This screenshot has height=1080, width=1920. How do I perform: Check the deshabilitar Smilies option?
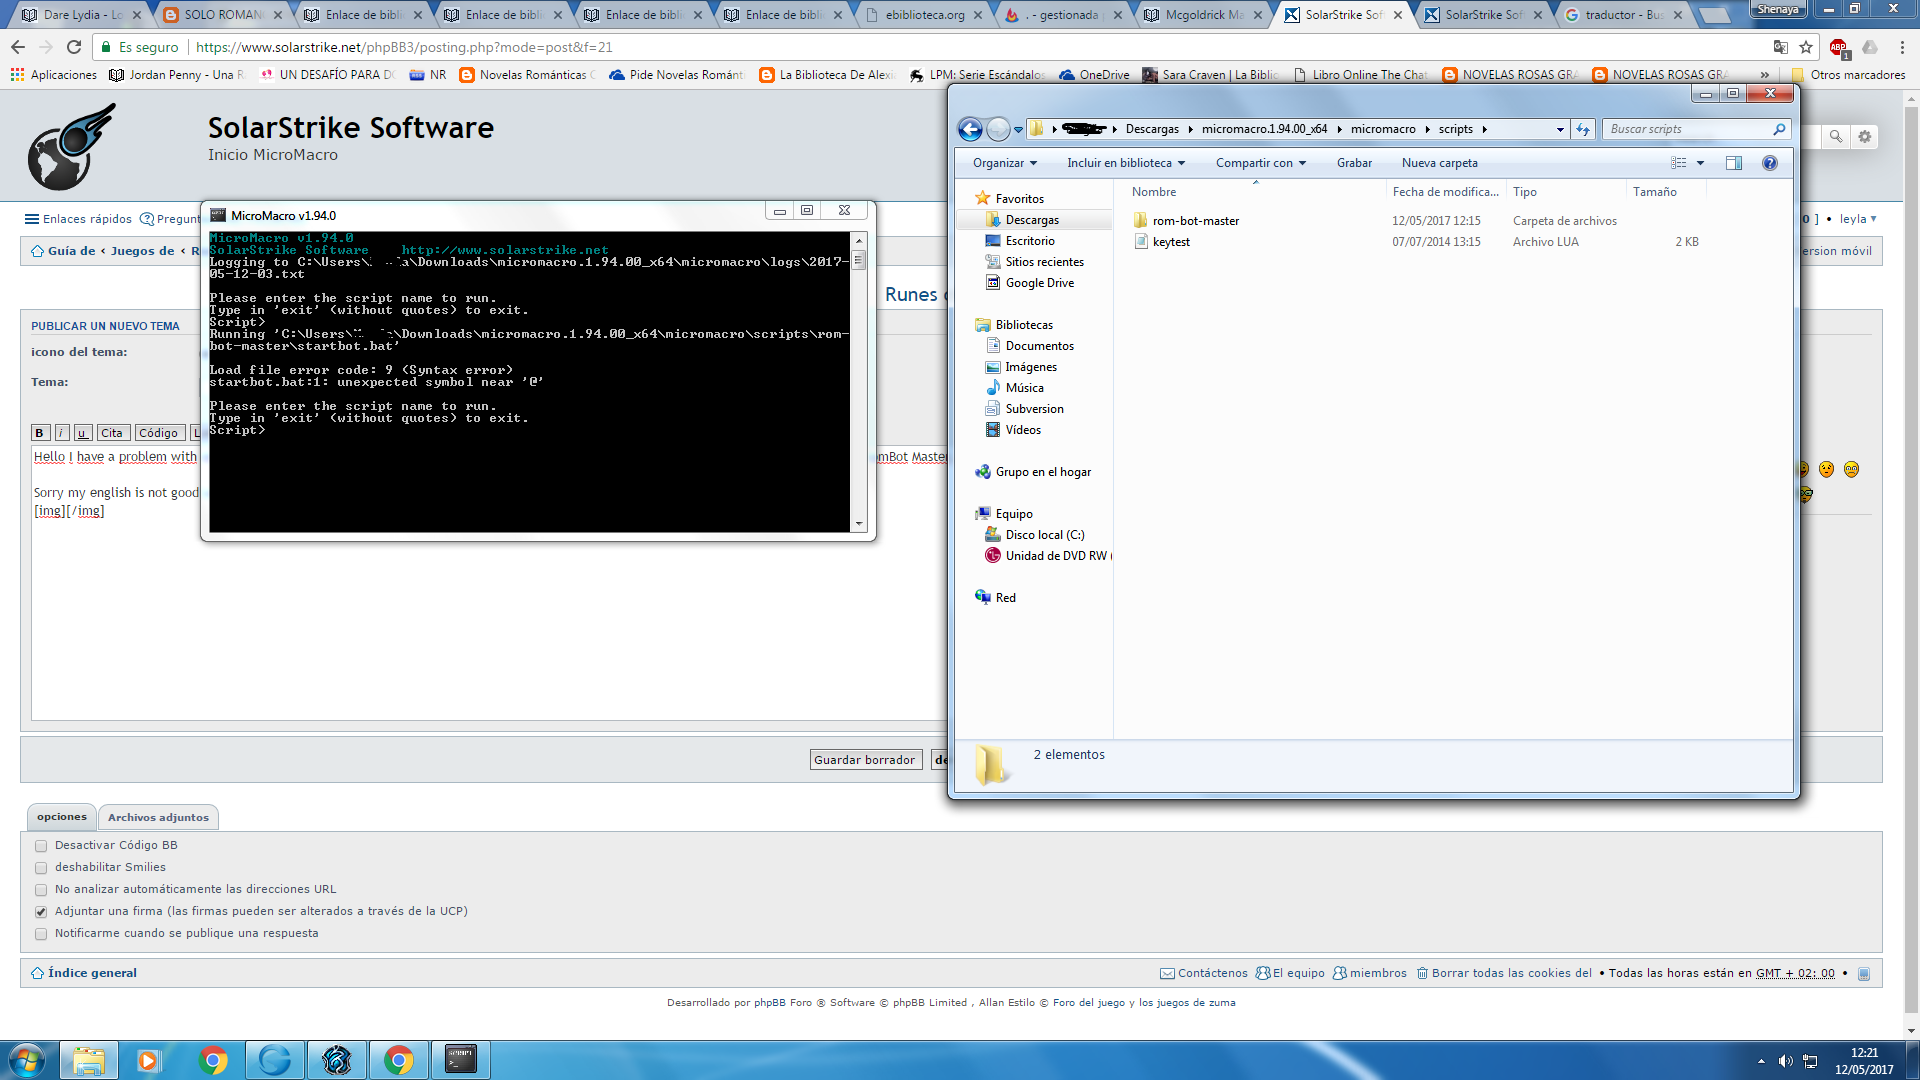click(41, 868)
